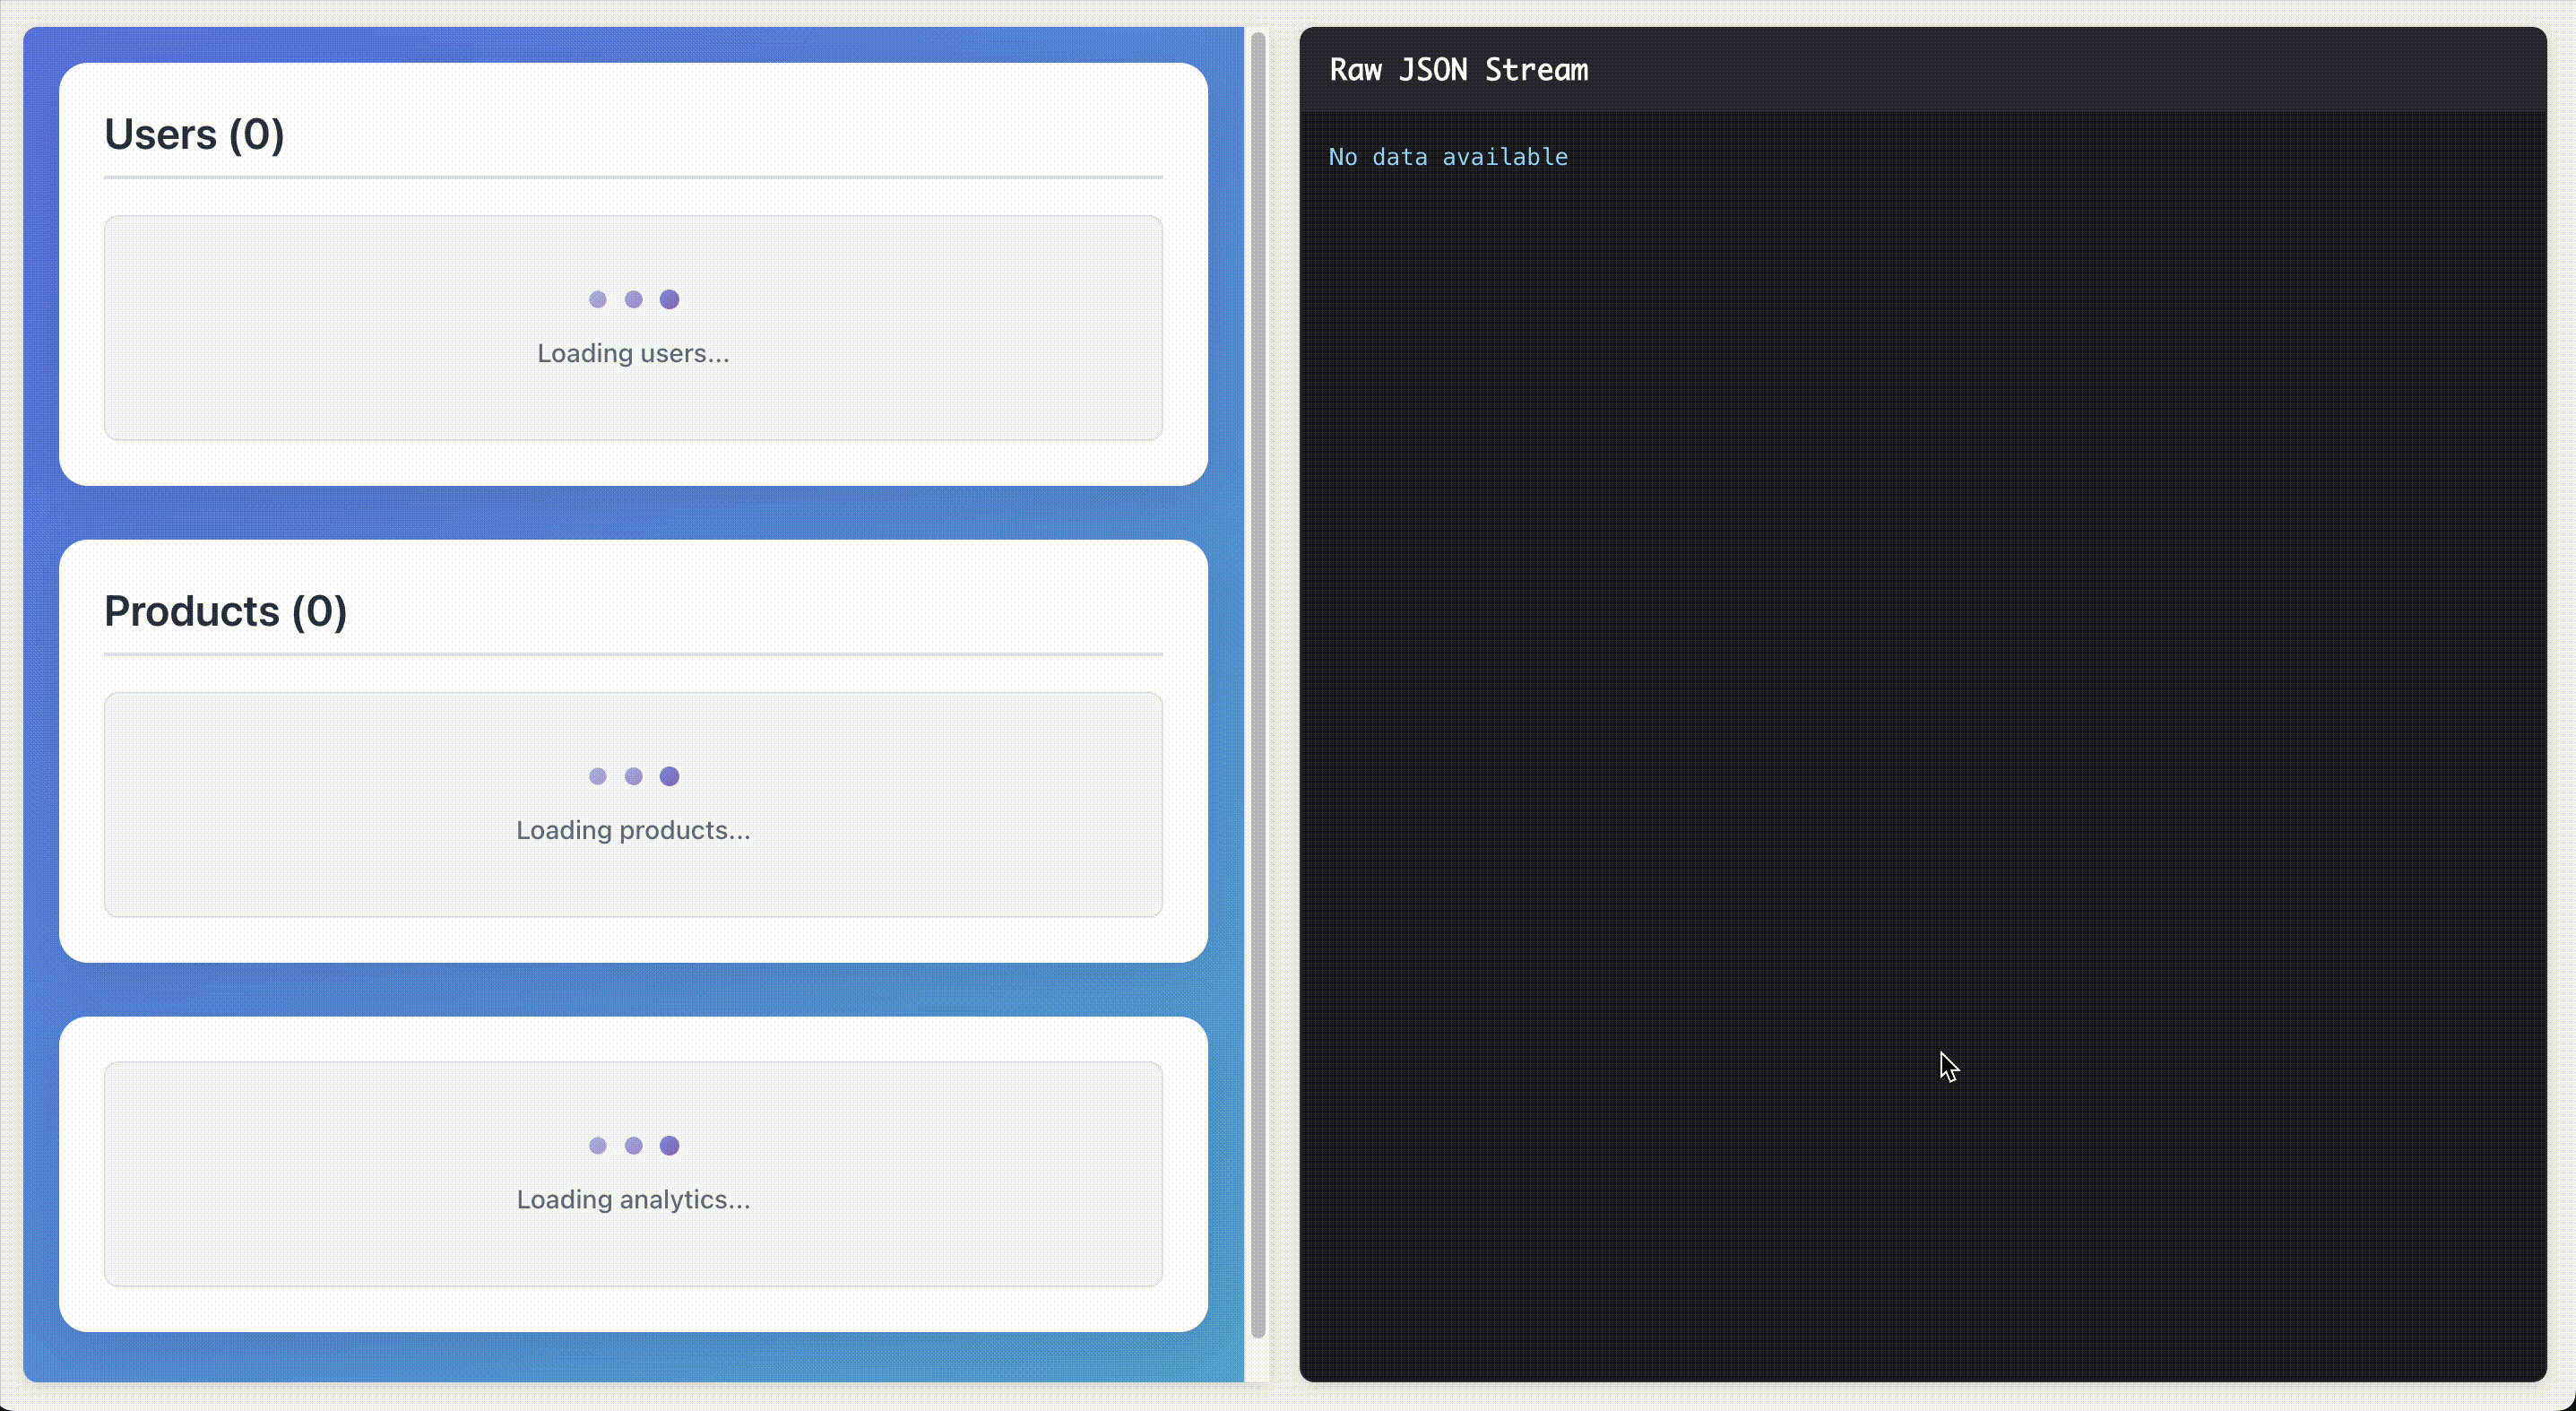Screen dimensions: 2576x1411
Task: Click the left panel vertical scrollbar
Action: [1257, 684]
